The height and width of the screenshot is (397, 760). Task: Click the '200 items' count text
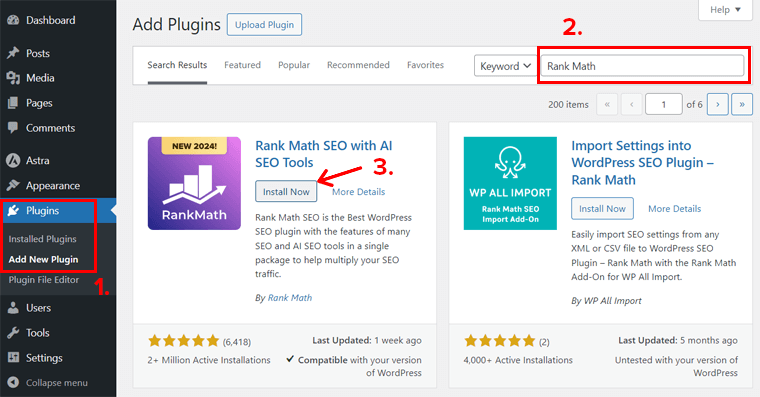(x=568, y=104)
